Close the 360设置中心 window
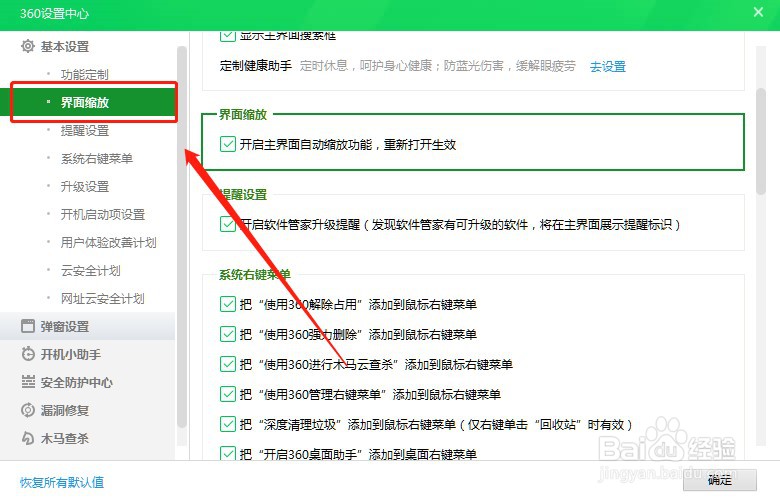Viewport: 780px width, 500px height. [x=758, y=12]
